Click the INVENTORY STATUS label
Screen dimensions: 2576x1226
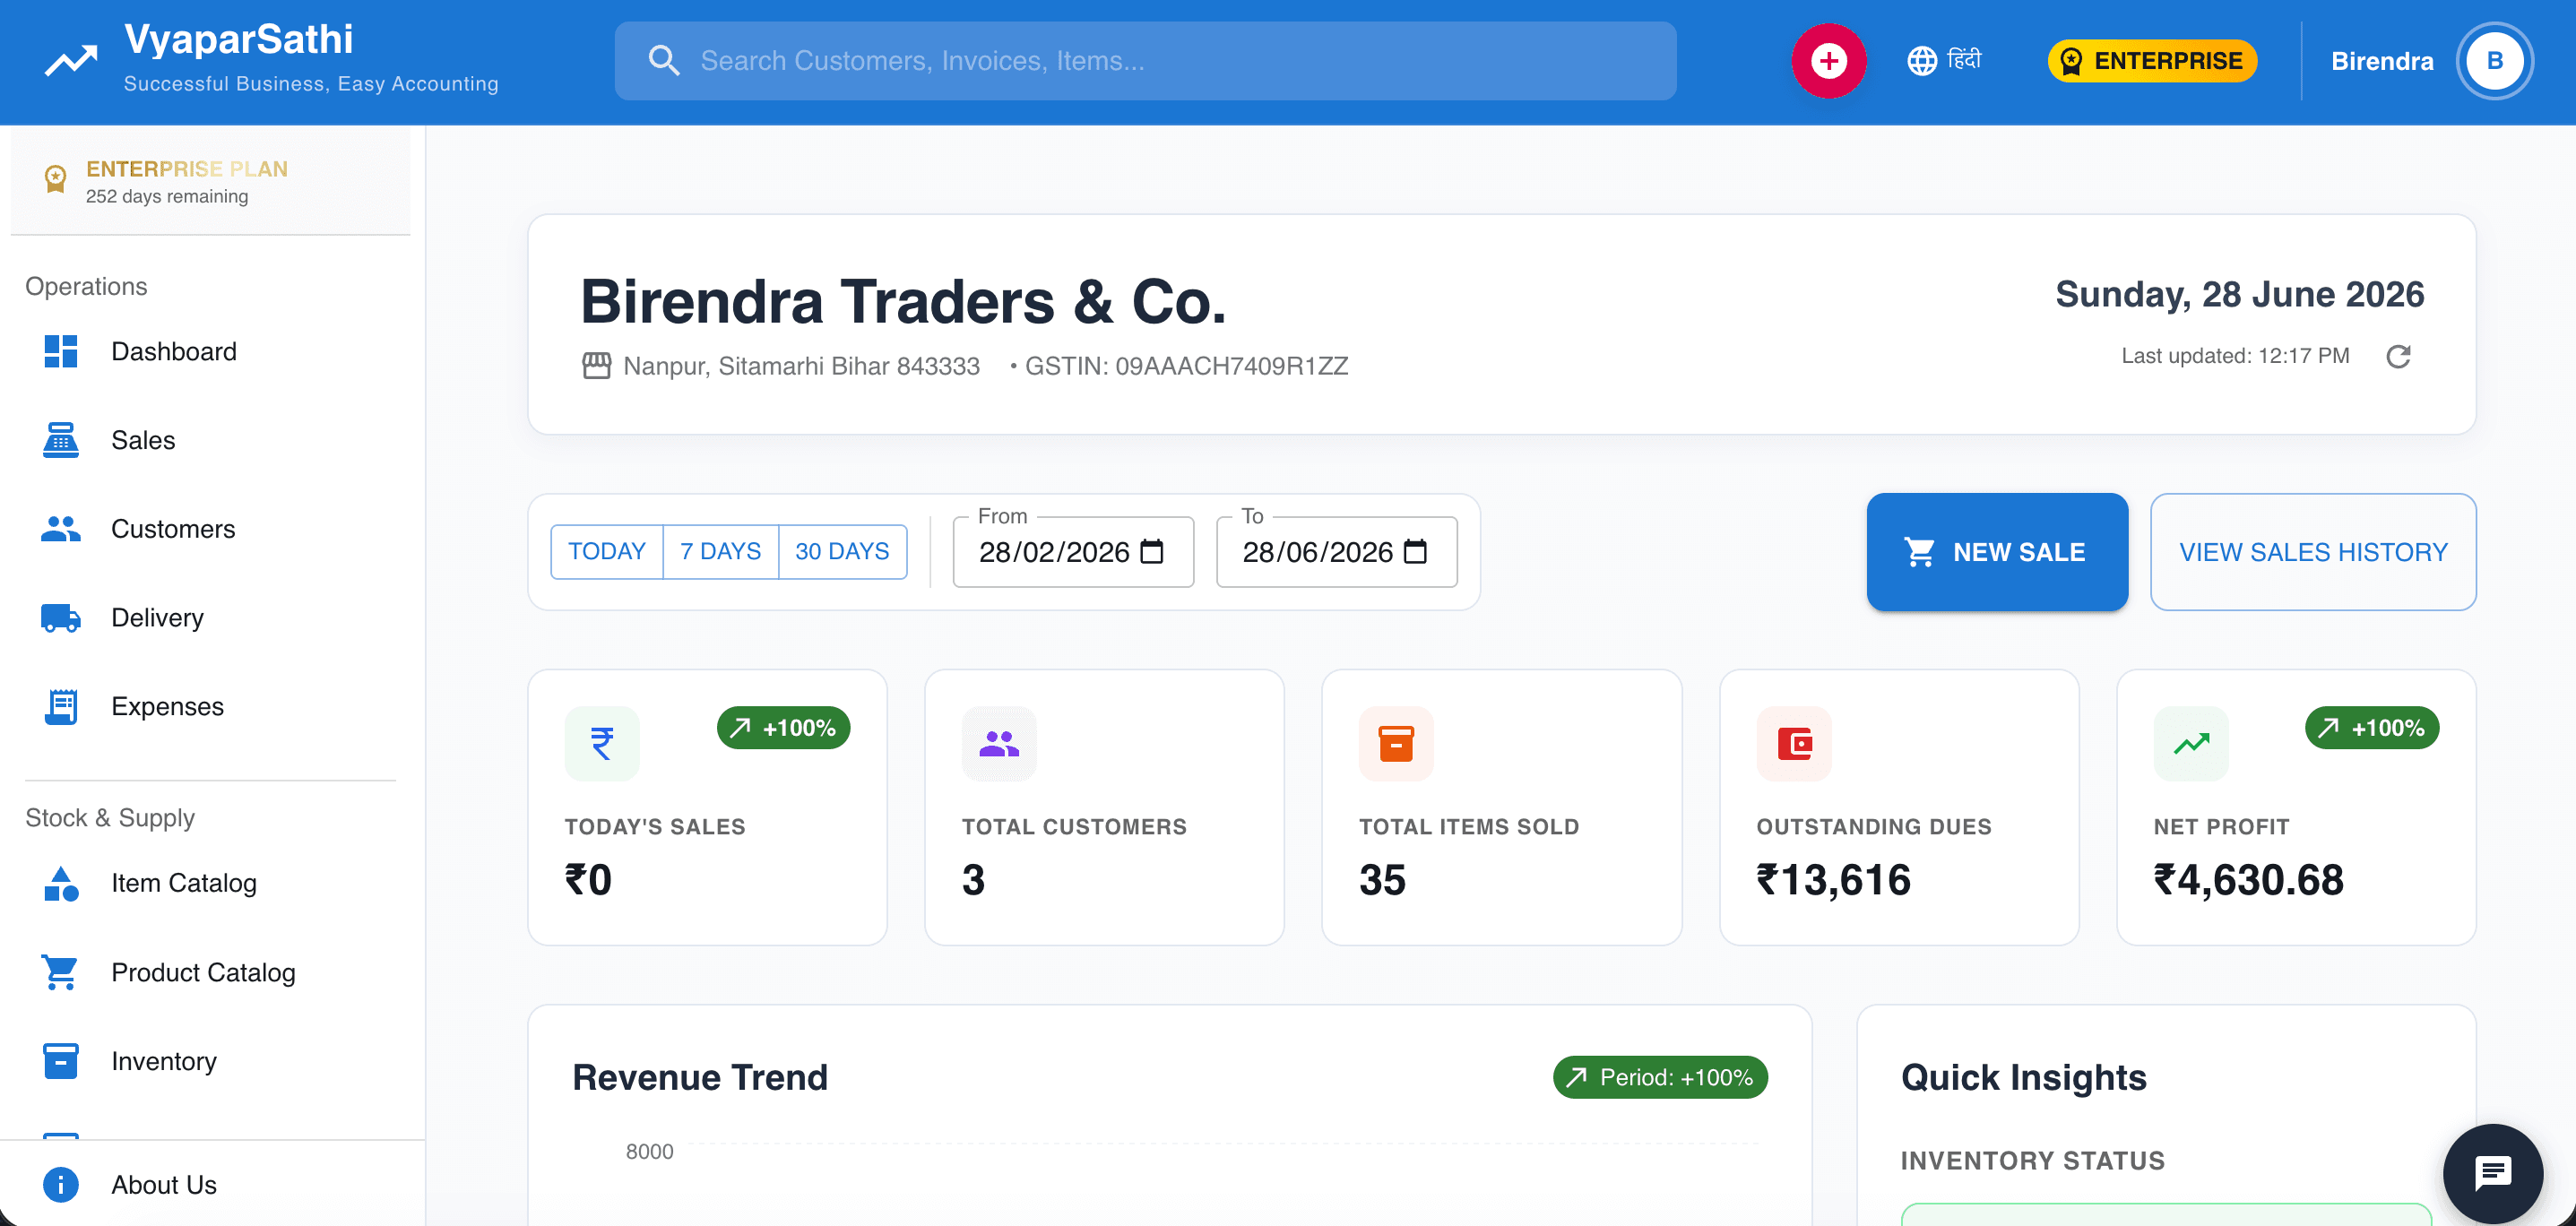click(x=2033, y=1161)
